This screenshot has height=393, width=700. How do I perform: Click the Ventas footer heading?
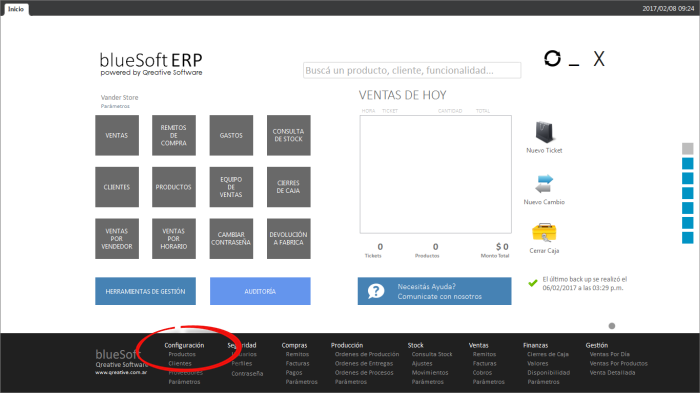click(479, 345)
